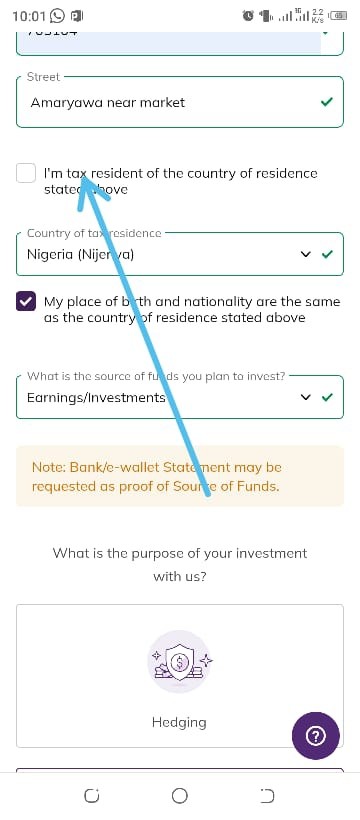
Task: Check the "I'm tax resident" checkbox
Action: [26, 173]
